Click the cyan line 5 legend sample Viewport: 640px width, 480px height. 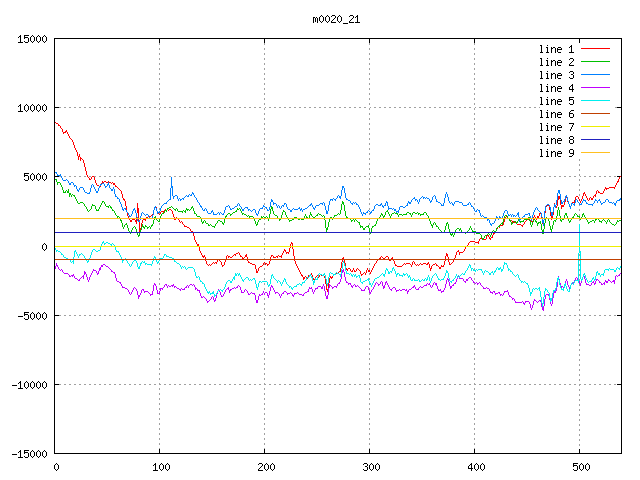point(596,101)
